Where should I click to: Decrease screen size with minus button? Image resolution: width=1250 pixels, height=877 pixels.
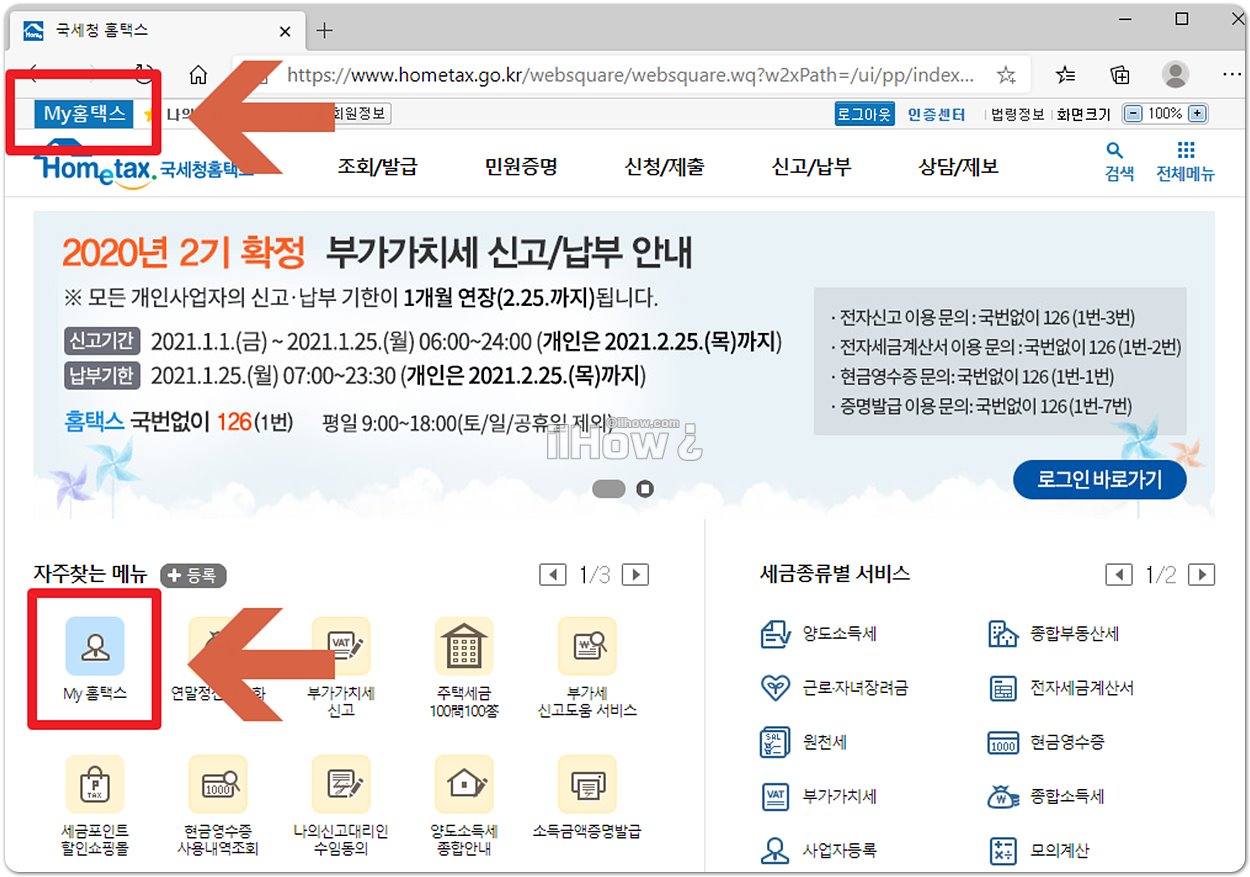pos(1133,114)
